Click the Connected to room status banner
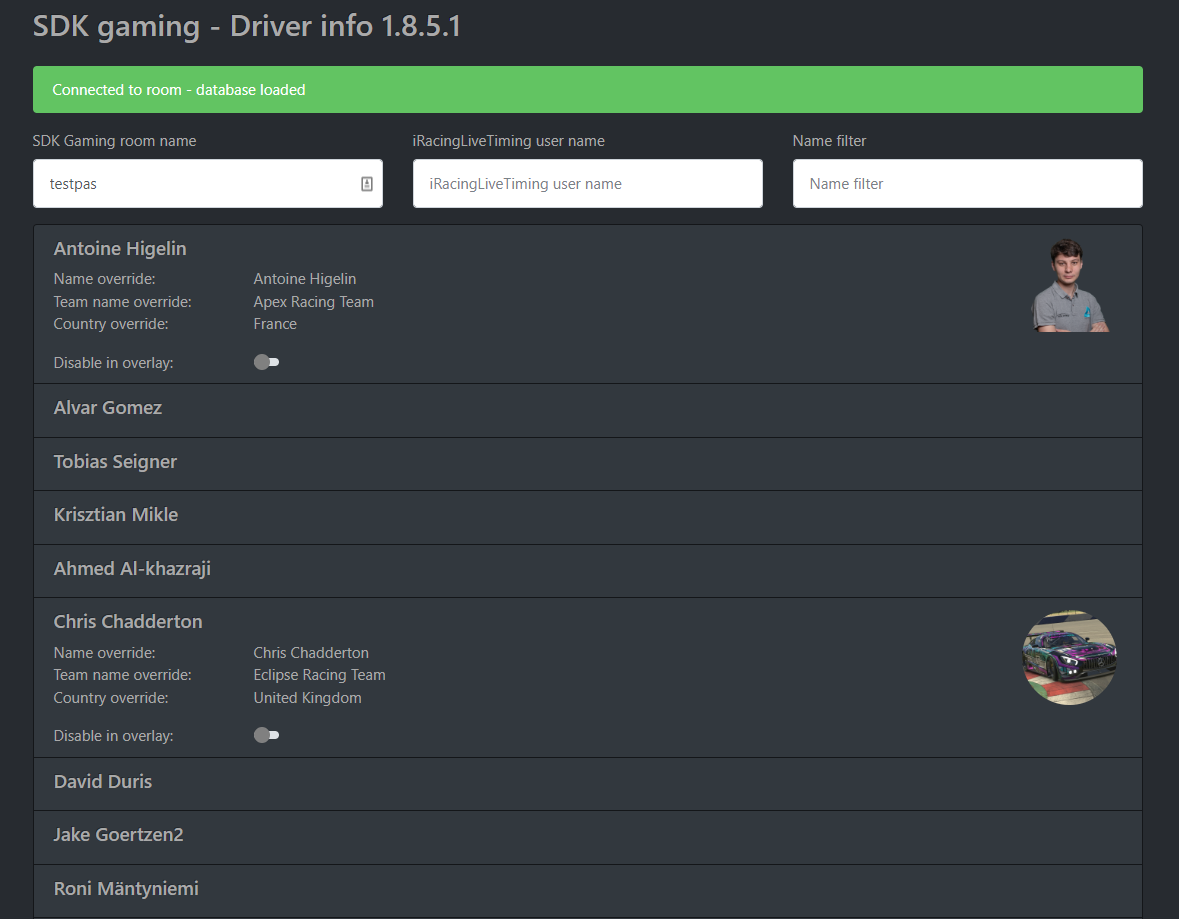This screenshot has height=919, width=1179. coord(587,89)
